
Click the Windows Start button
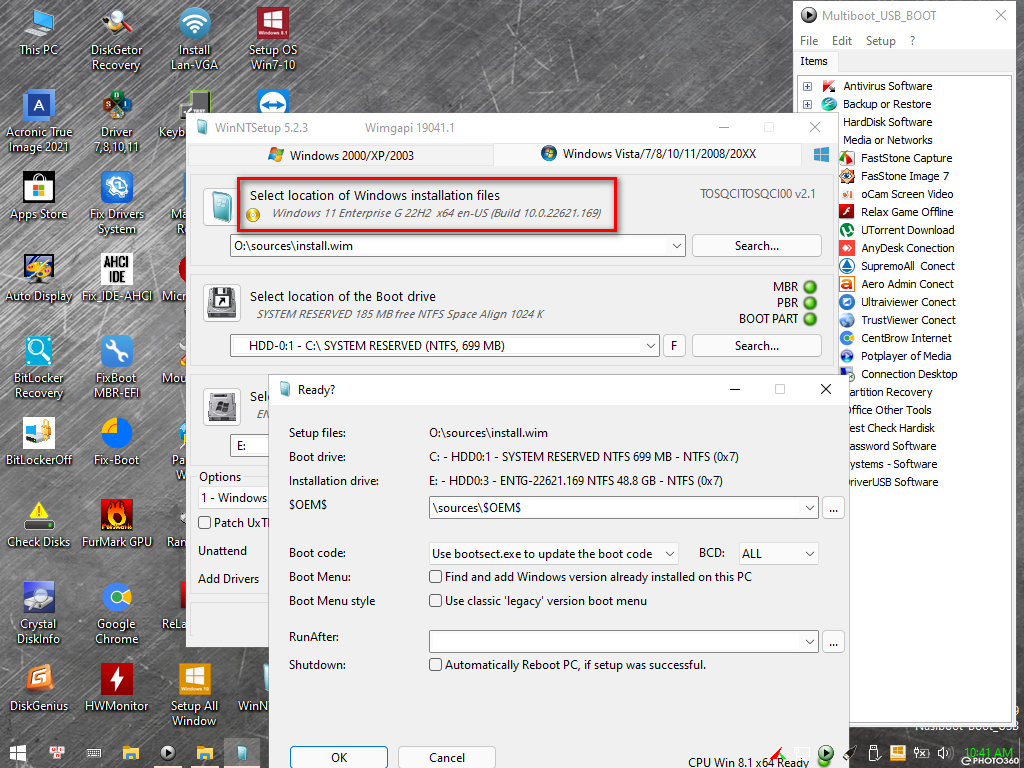[18, 753]
